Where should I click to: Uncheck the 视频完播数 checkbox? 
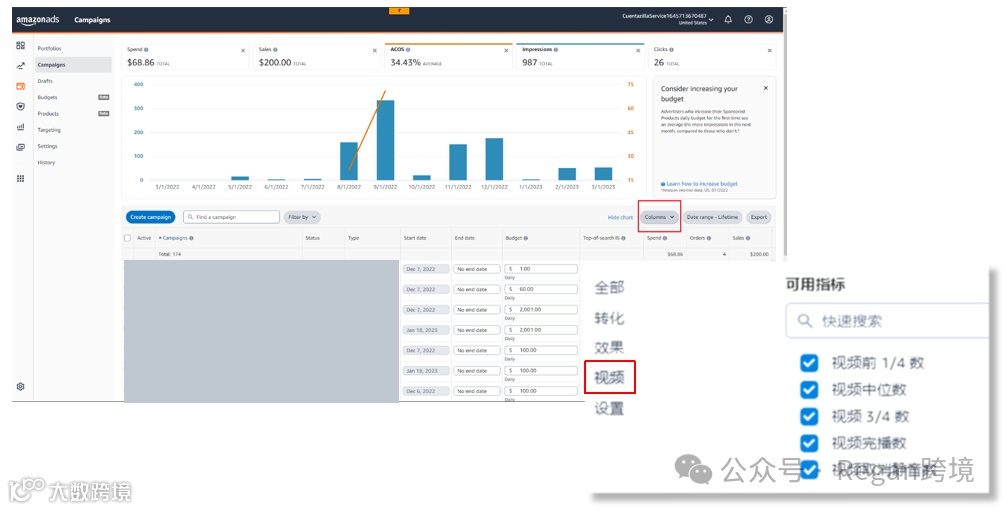pyautogui.click(x=809, y=443)
